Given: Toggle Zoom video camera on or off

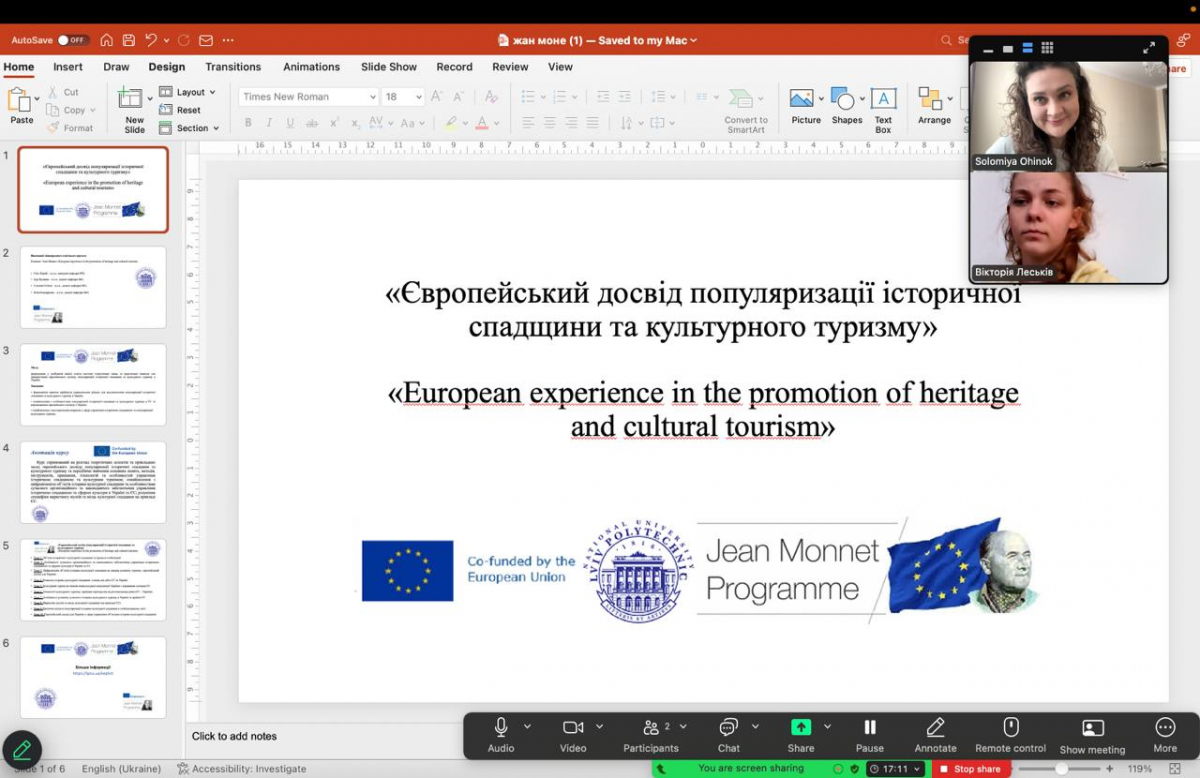Looking at the screenshot, I should pyautogui.click(x=572, y=728).
